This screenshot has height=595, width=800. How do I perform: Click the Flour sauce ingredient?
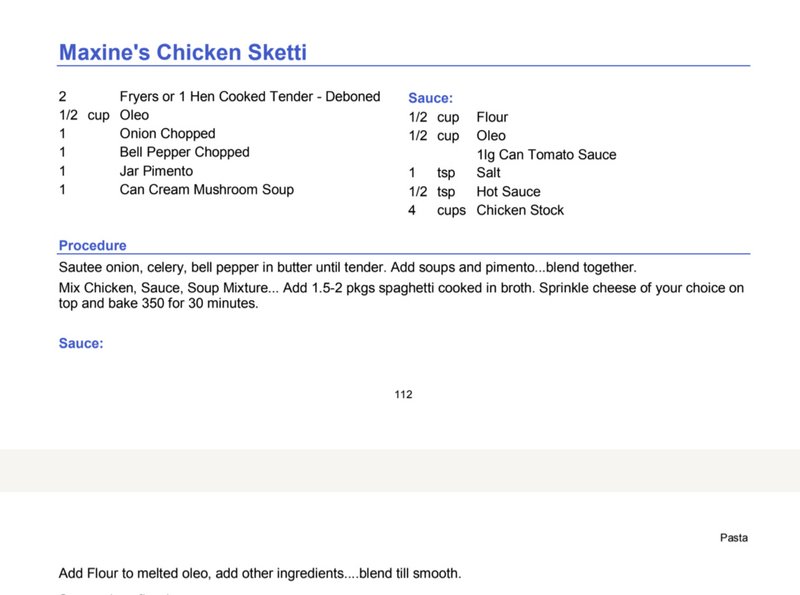coord(492,117)
